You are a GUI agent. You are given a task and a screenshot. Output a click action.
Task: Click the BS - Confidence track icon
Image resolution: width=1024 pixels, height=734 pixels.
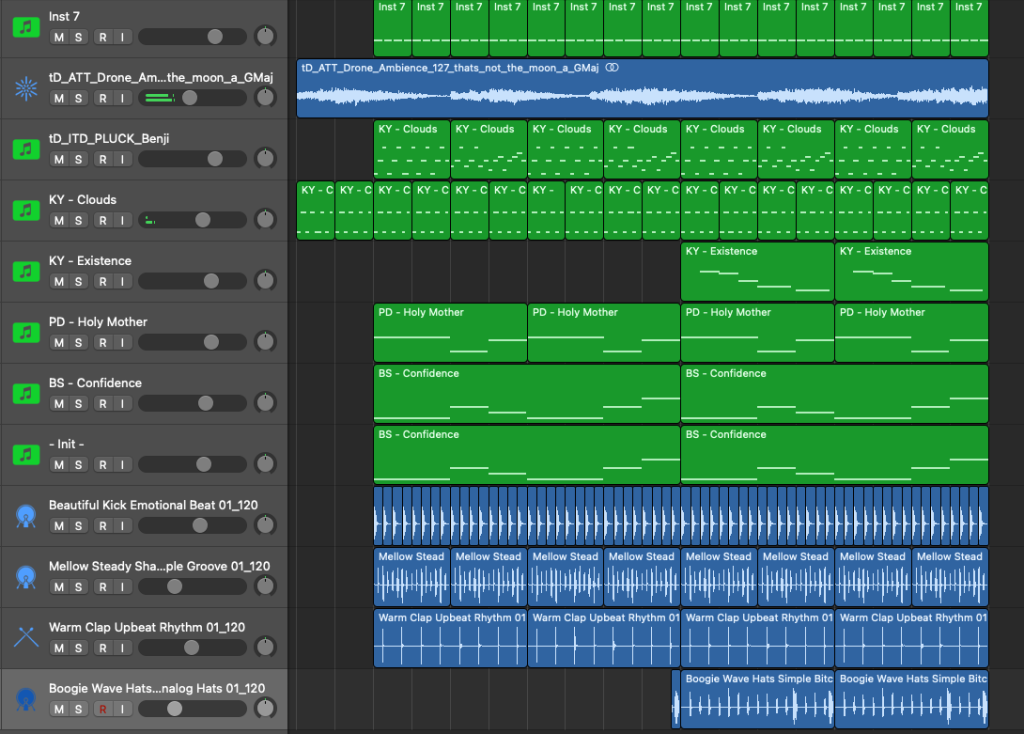(25, 393)
